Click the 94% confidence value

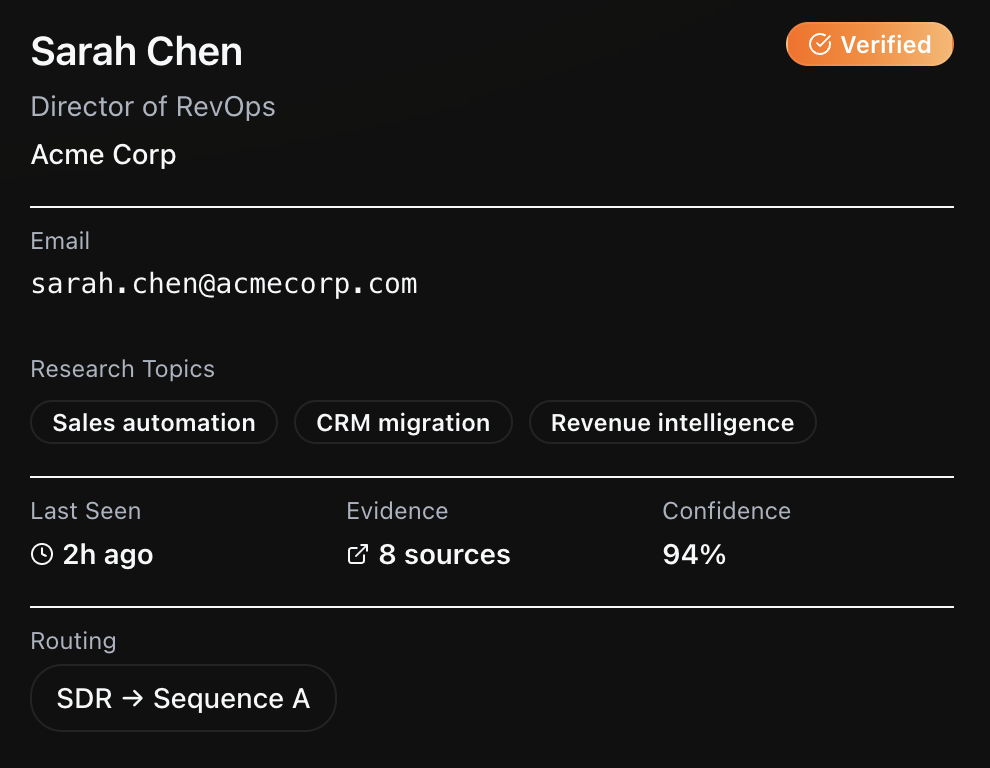coord(694,554)
